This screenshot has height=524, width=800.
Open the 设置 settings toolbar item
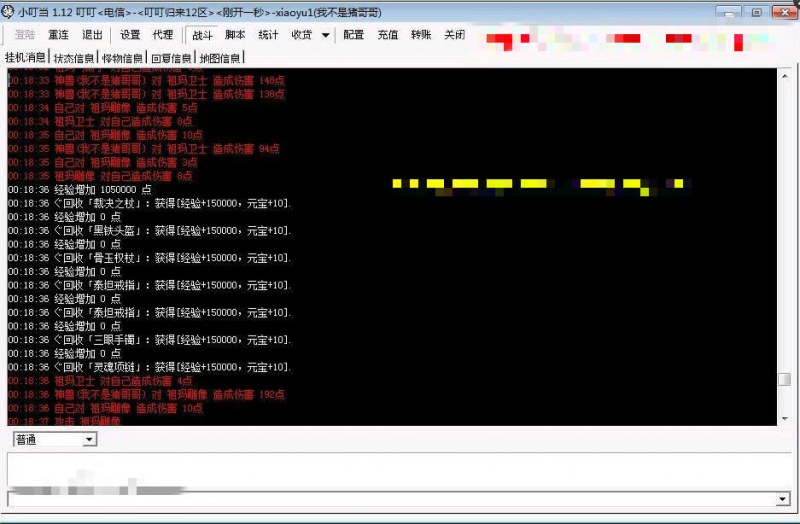pyautogui.click(x=130, y=35)
